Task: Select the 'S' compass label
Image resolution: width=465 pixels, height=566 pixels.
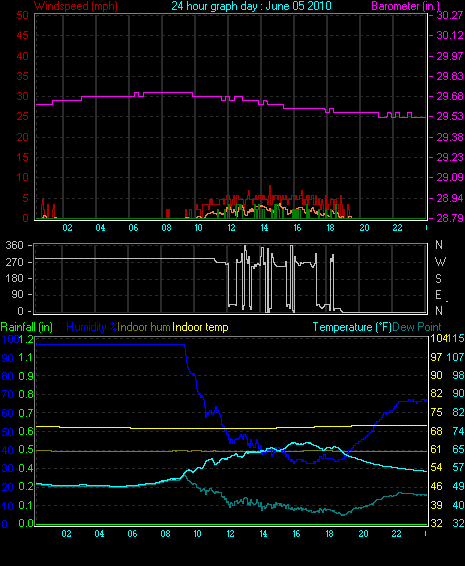Action: click(439, 279)
